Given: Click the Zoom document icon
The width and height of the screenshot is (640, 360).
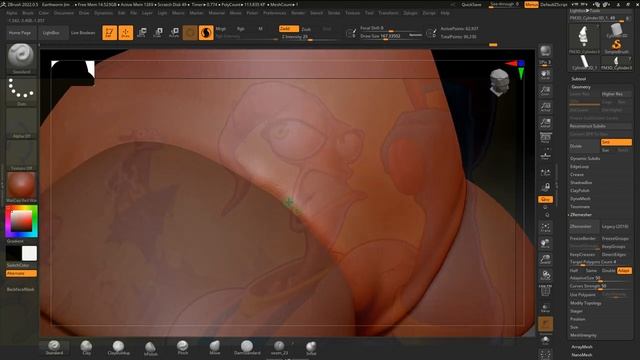Looking at the screenshot, I should (545, 91).
